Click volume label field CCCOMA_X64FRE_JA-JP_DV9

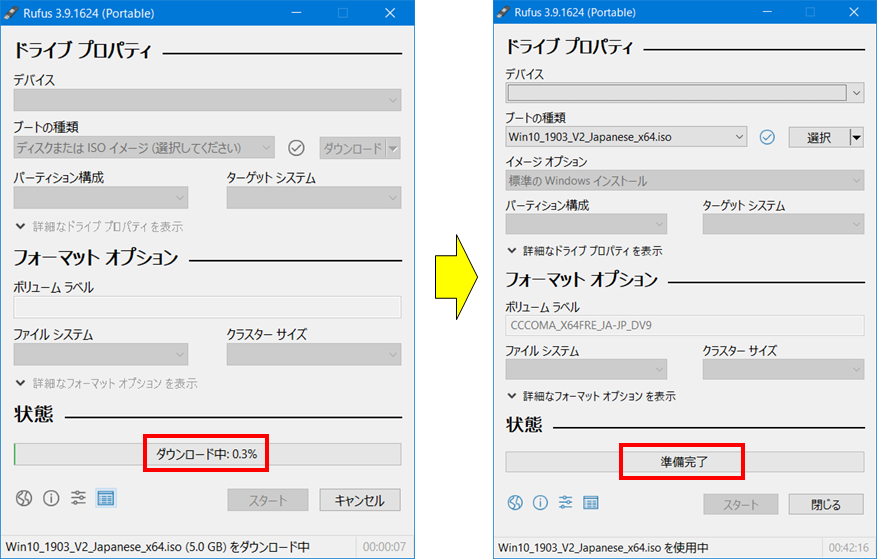pyautogui.click(x=685, y=325)
